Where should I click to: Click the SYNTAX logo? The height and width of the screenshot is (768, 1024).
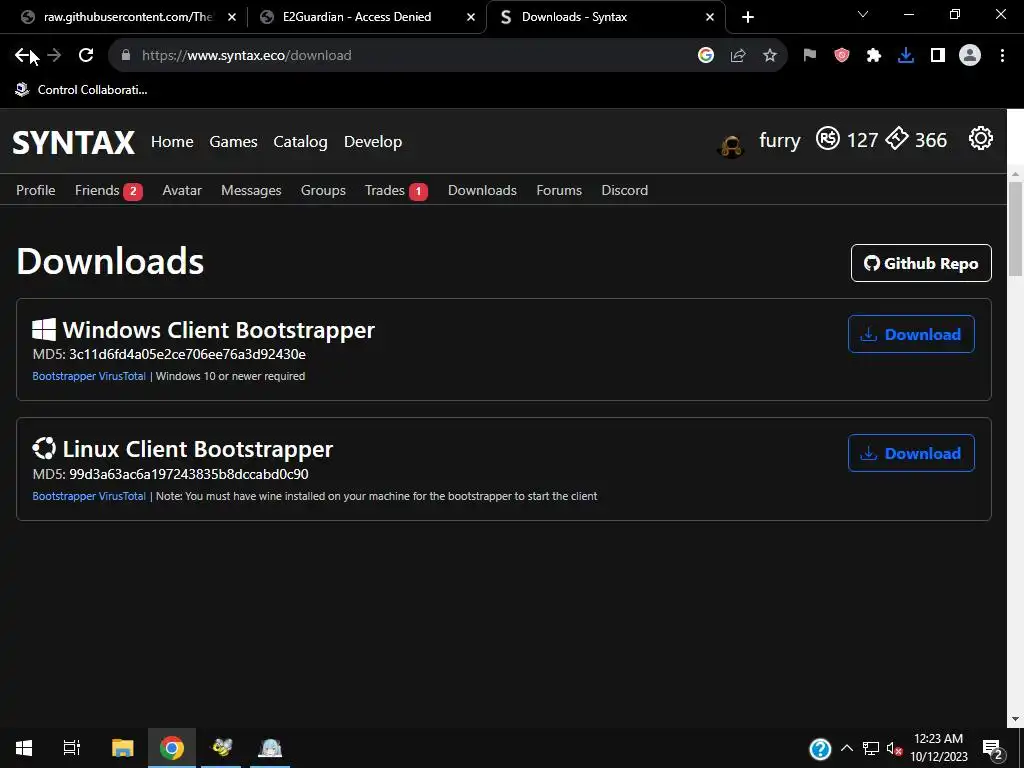[x=73, y=142]
